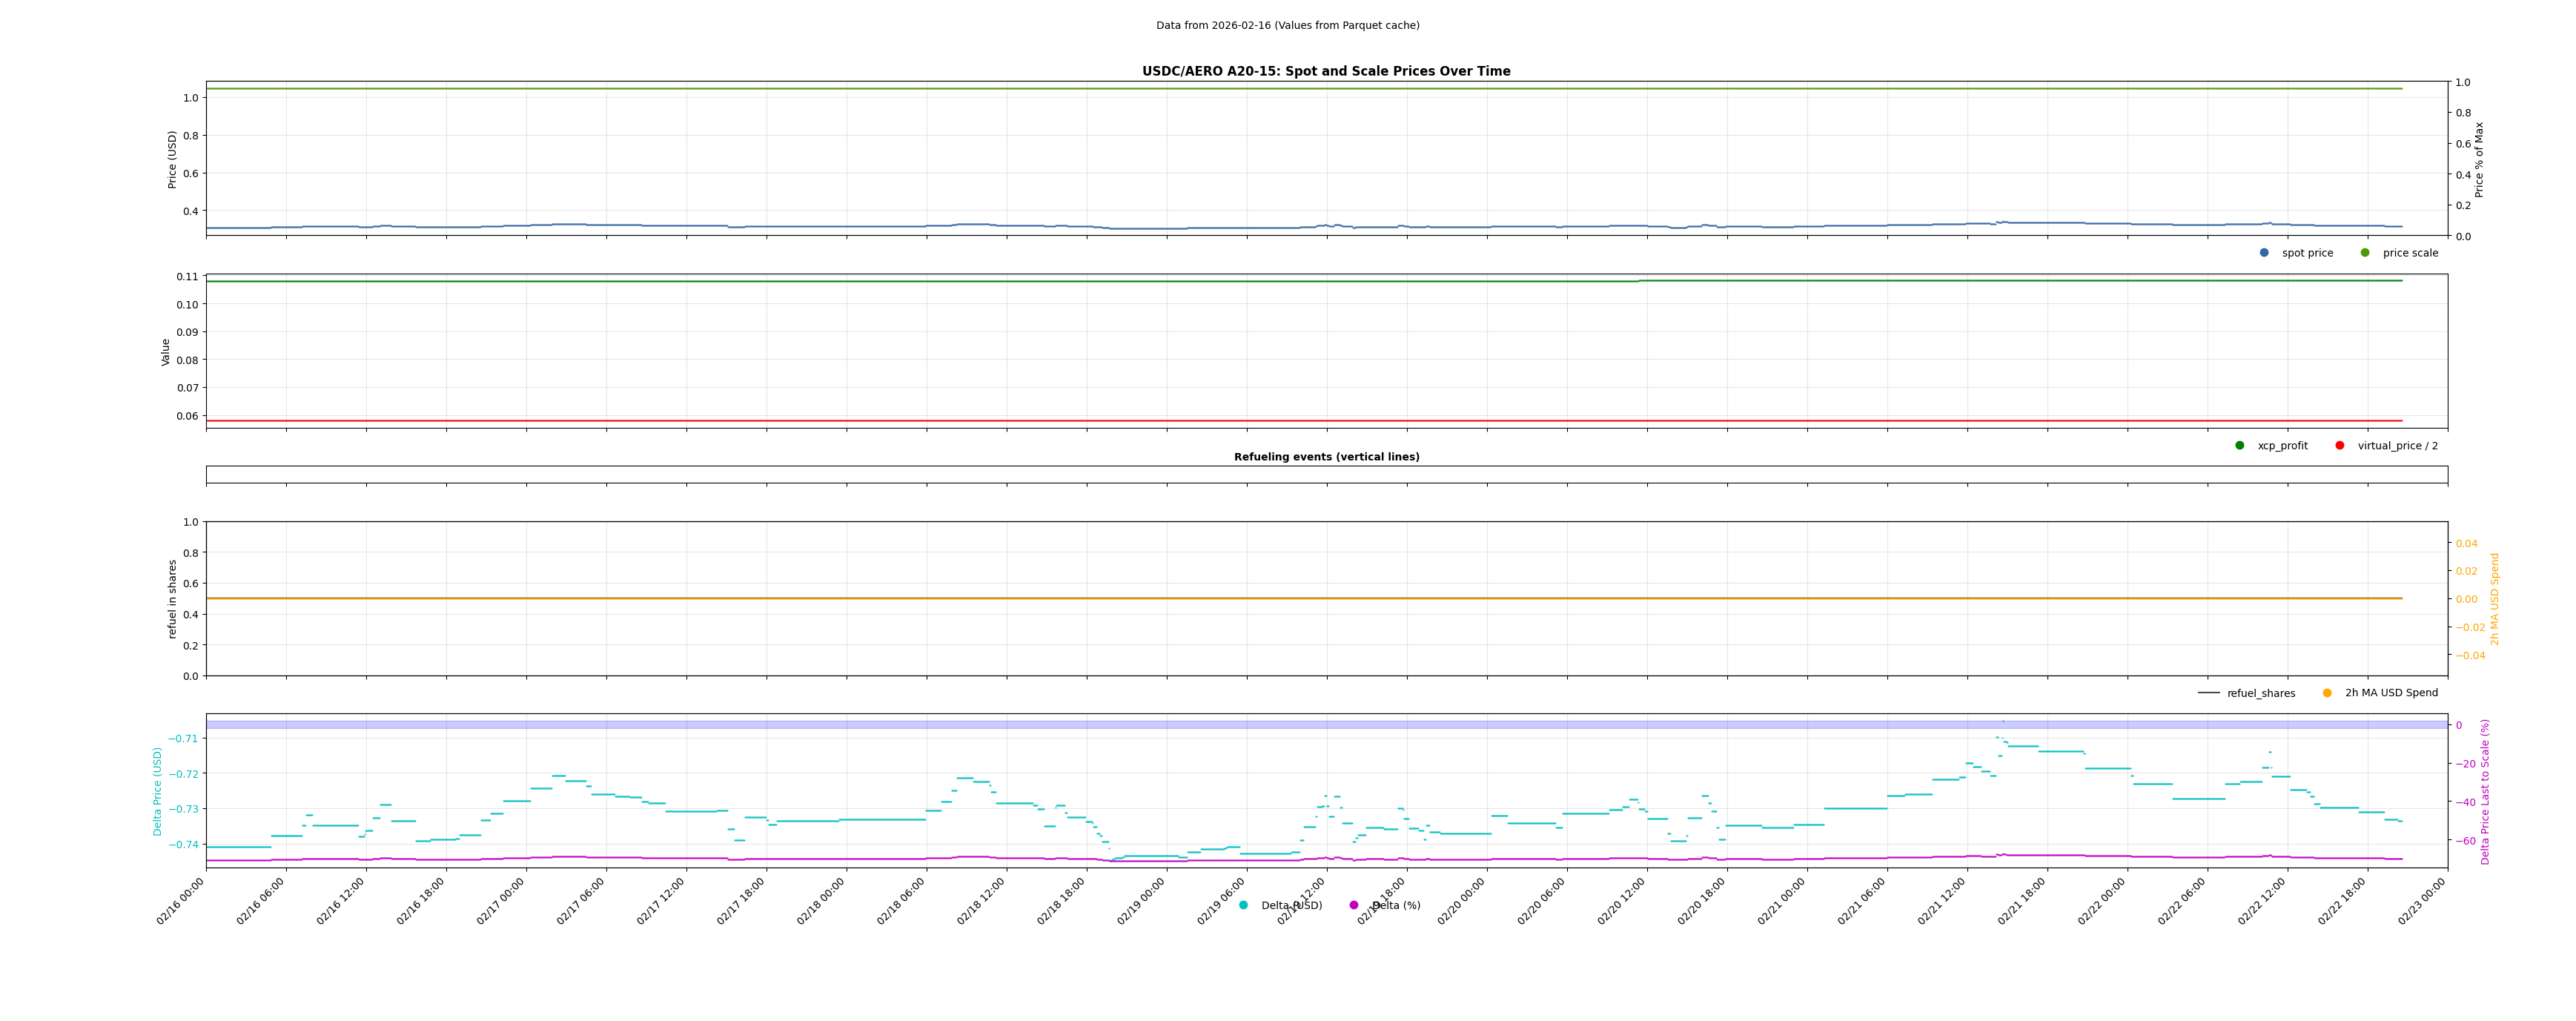The image size is (2576, 1021).
Task: Click the chart title USDC/AERO A20-15
Action: [x=1326, y=72]
